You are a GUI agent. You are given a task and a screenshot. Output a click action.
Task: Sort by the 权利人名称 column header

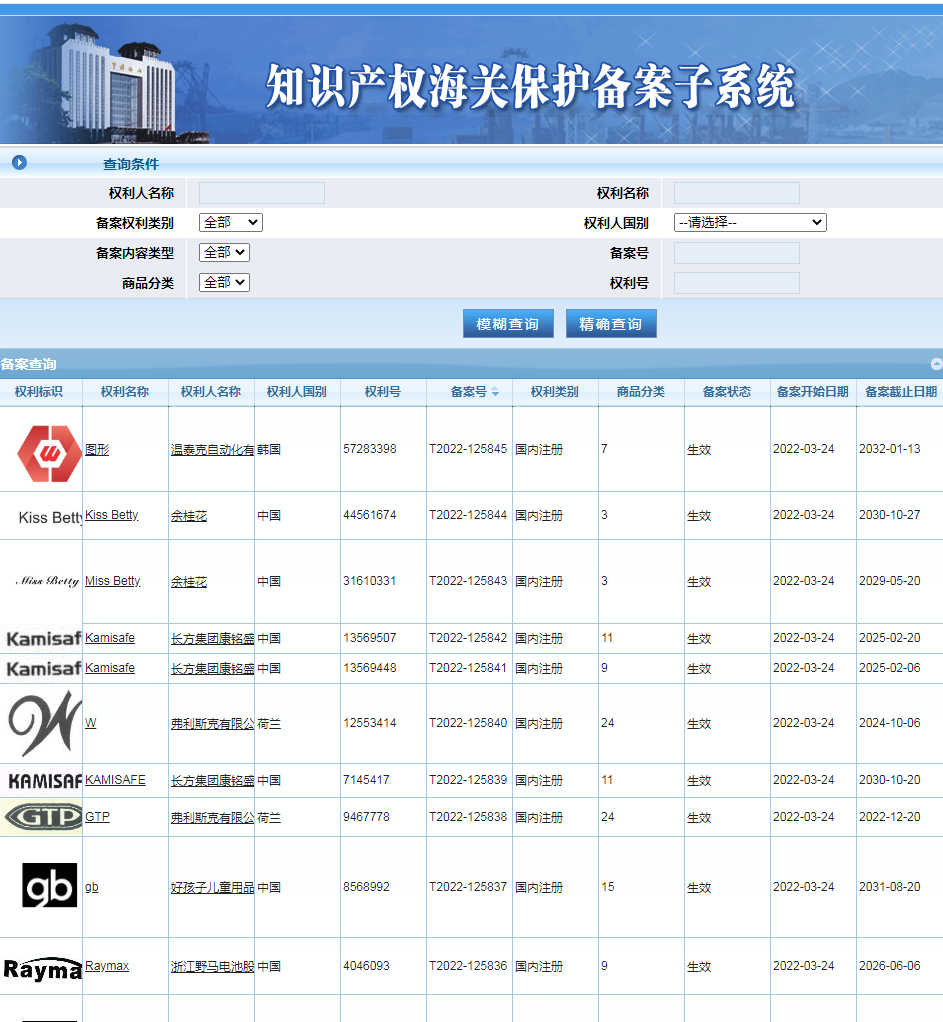(211, 392)
